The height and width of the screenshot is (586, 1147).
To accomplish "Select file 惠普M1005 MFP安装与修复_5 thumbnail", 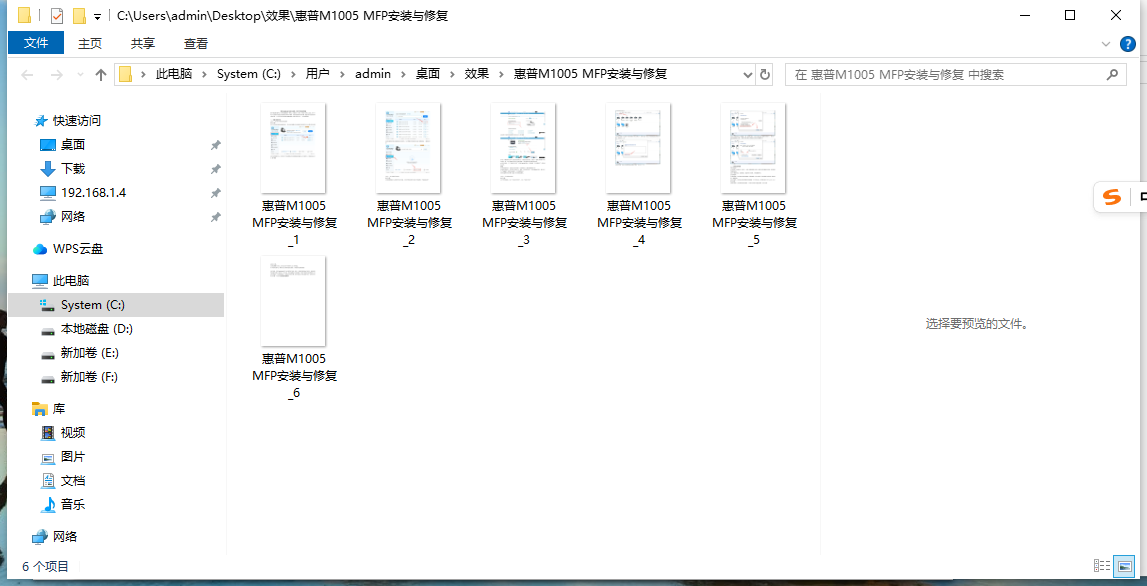I will click(x=753, y=148).
